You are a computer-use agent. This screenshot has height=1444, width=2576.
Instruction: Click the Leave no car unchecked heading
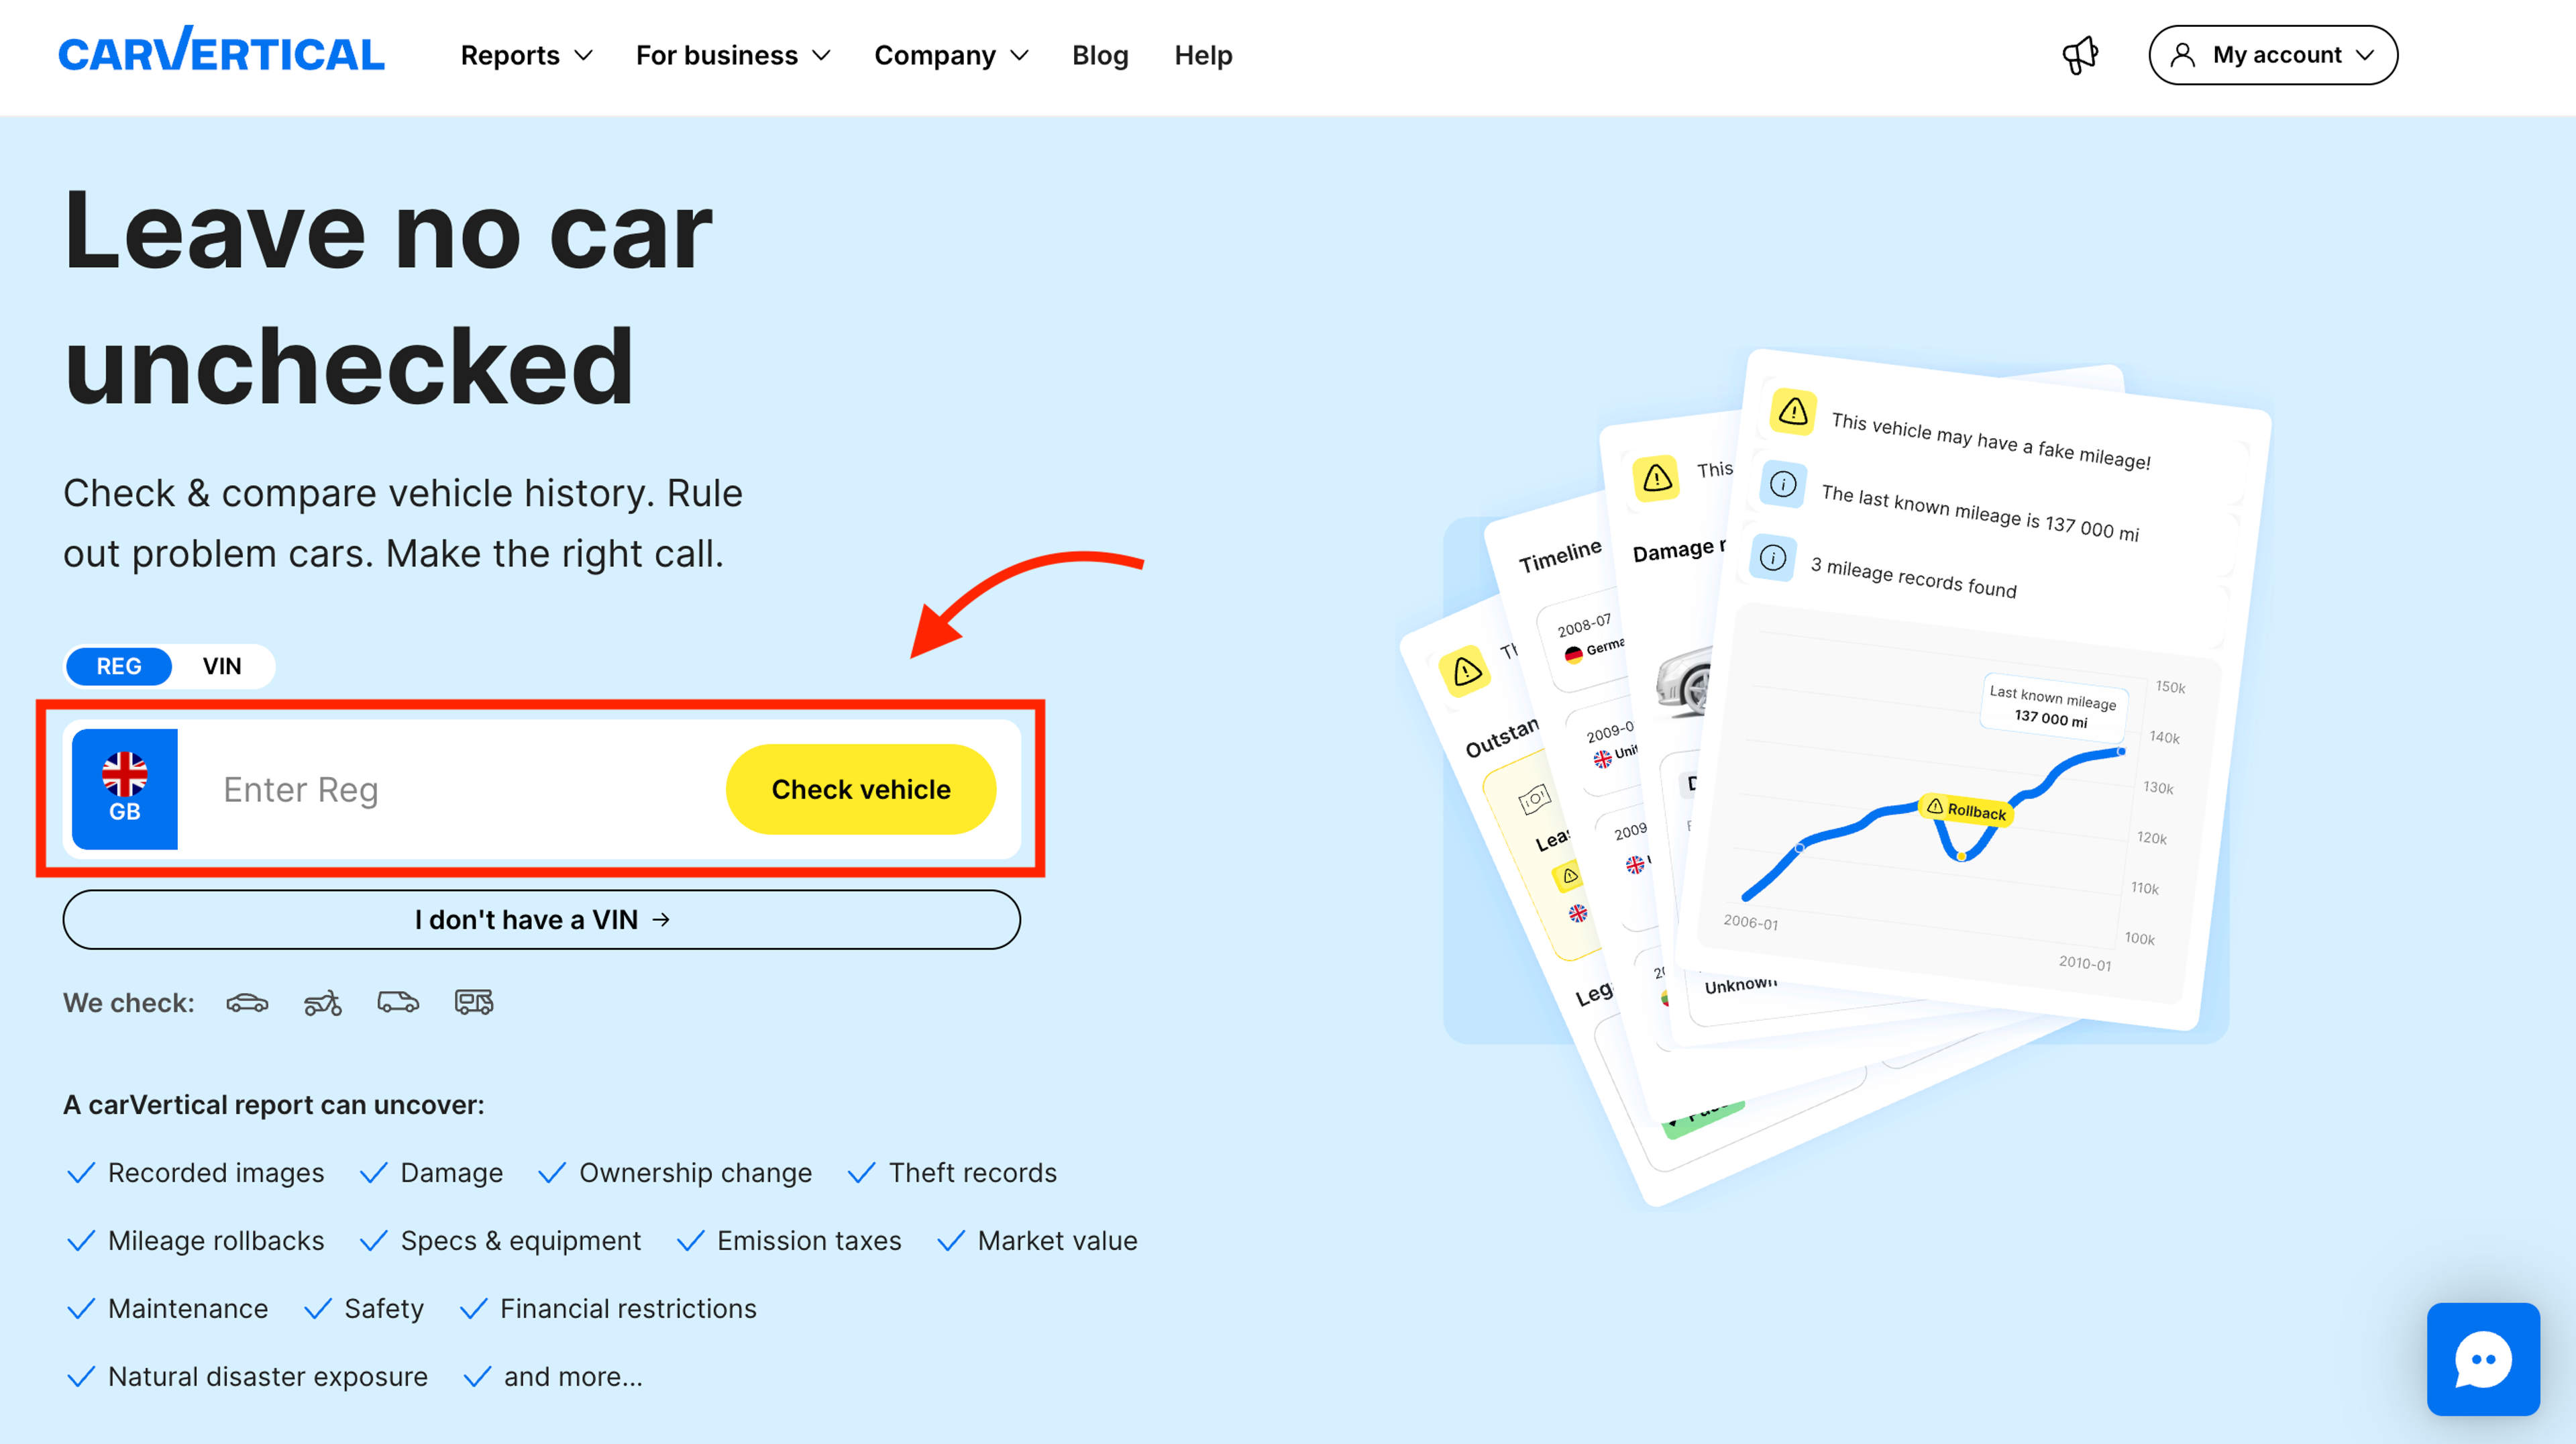[388, 298]
